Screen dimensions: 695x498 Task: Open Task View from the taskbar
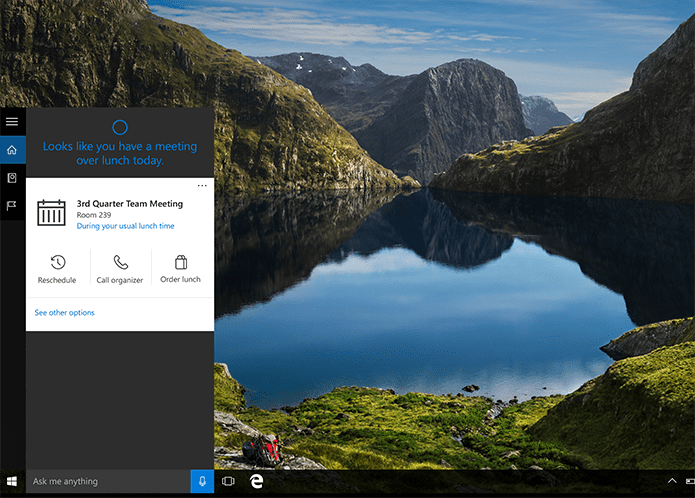coord(228,481)
